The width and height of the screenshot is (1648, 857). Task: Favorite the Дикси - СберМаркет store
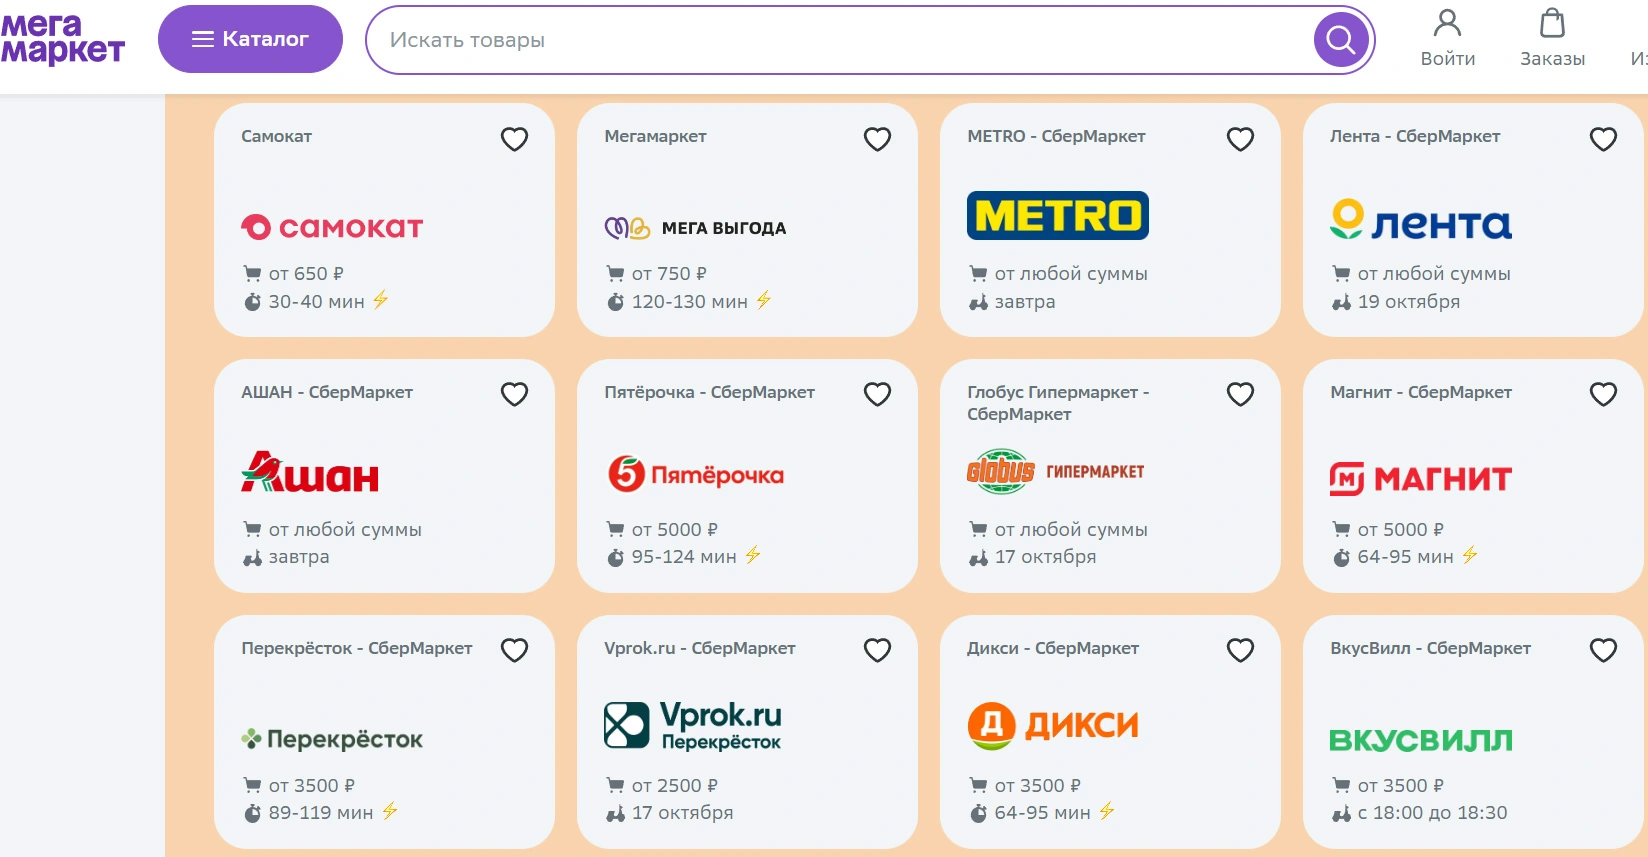coord(1240,650)
